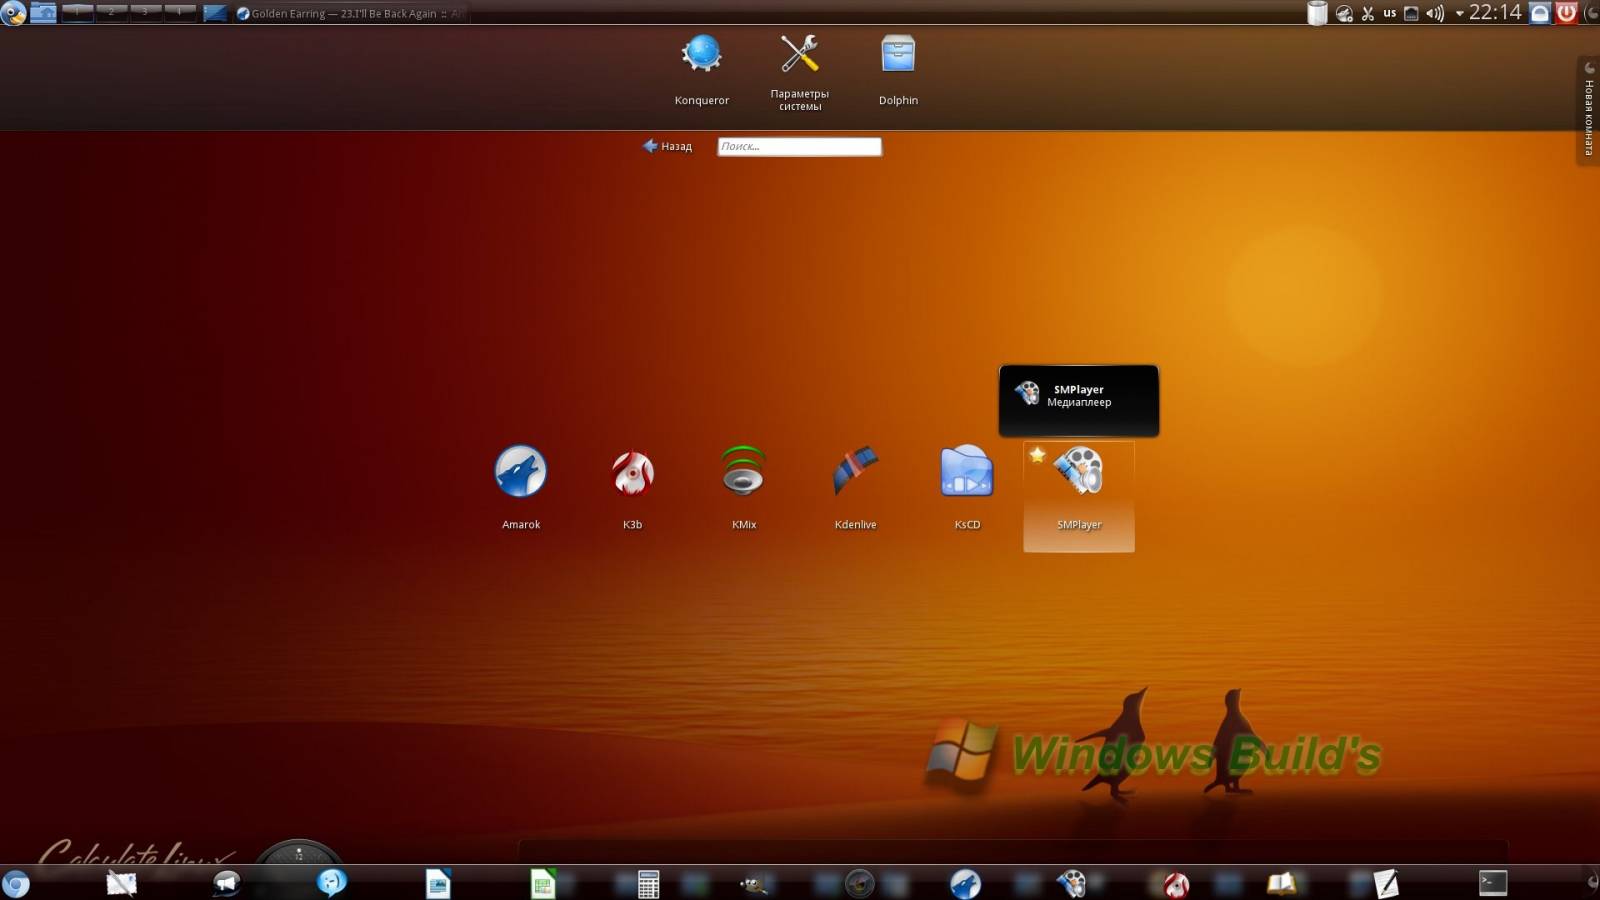Open volume control speaker icon
The image size is (1600, 900).
click(x=1435, y=13)
